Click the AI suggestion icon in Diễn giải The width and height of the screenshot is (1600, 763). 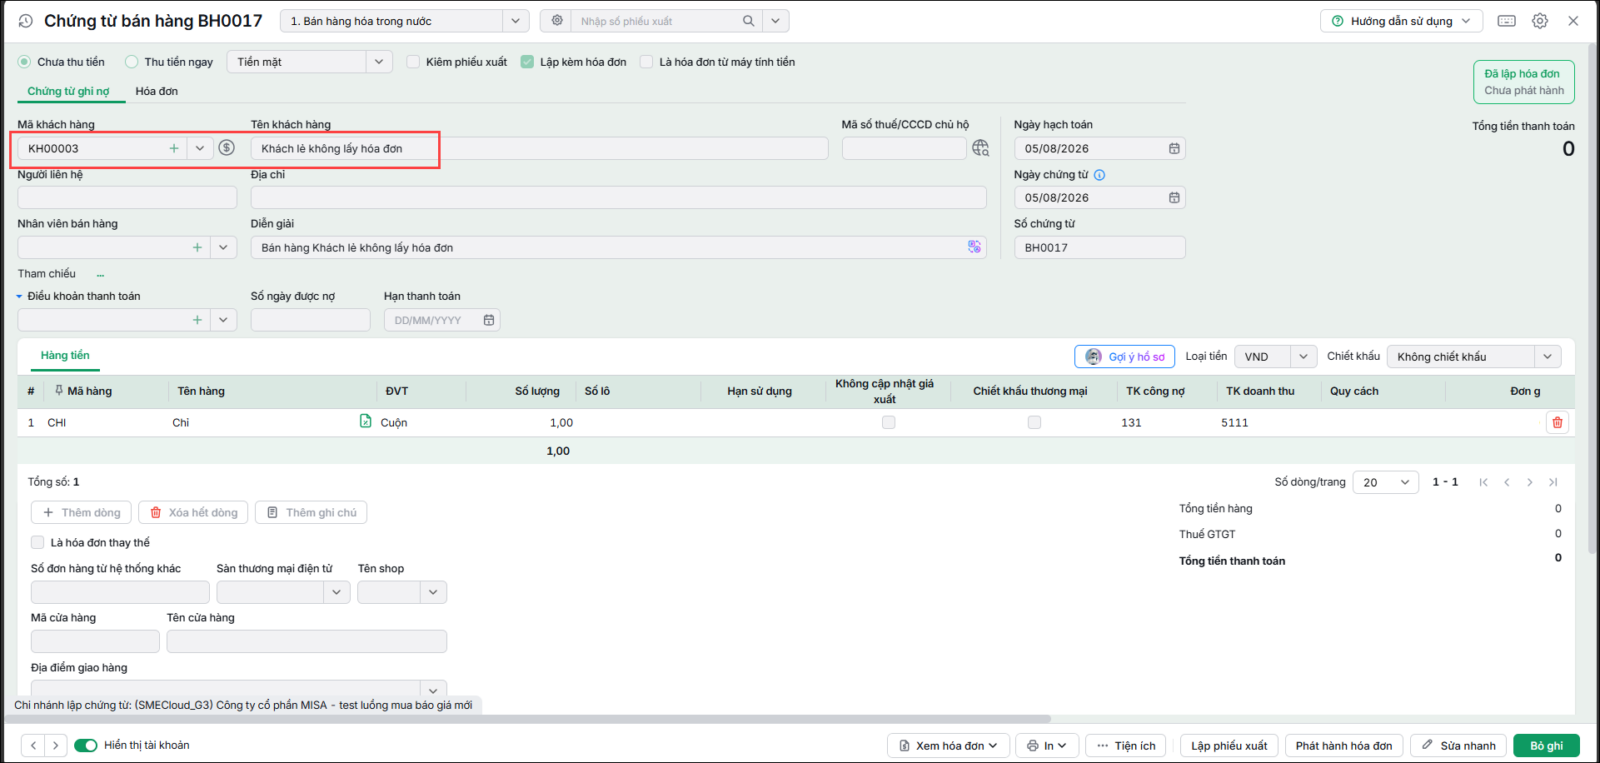[974, 247]
